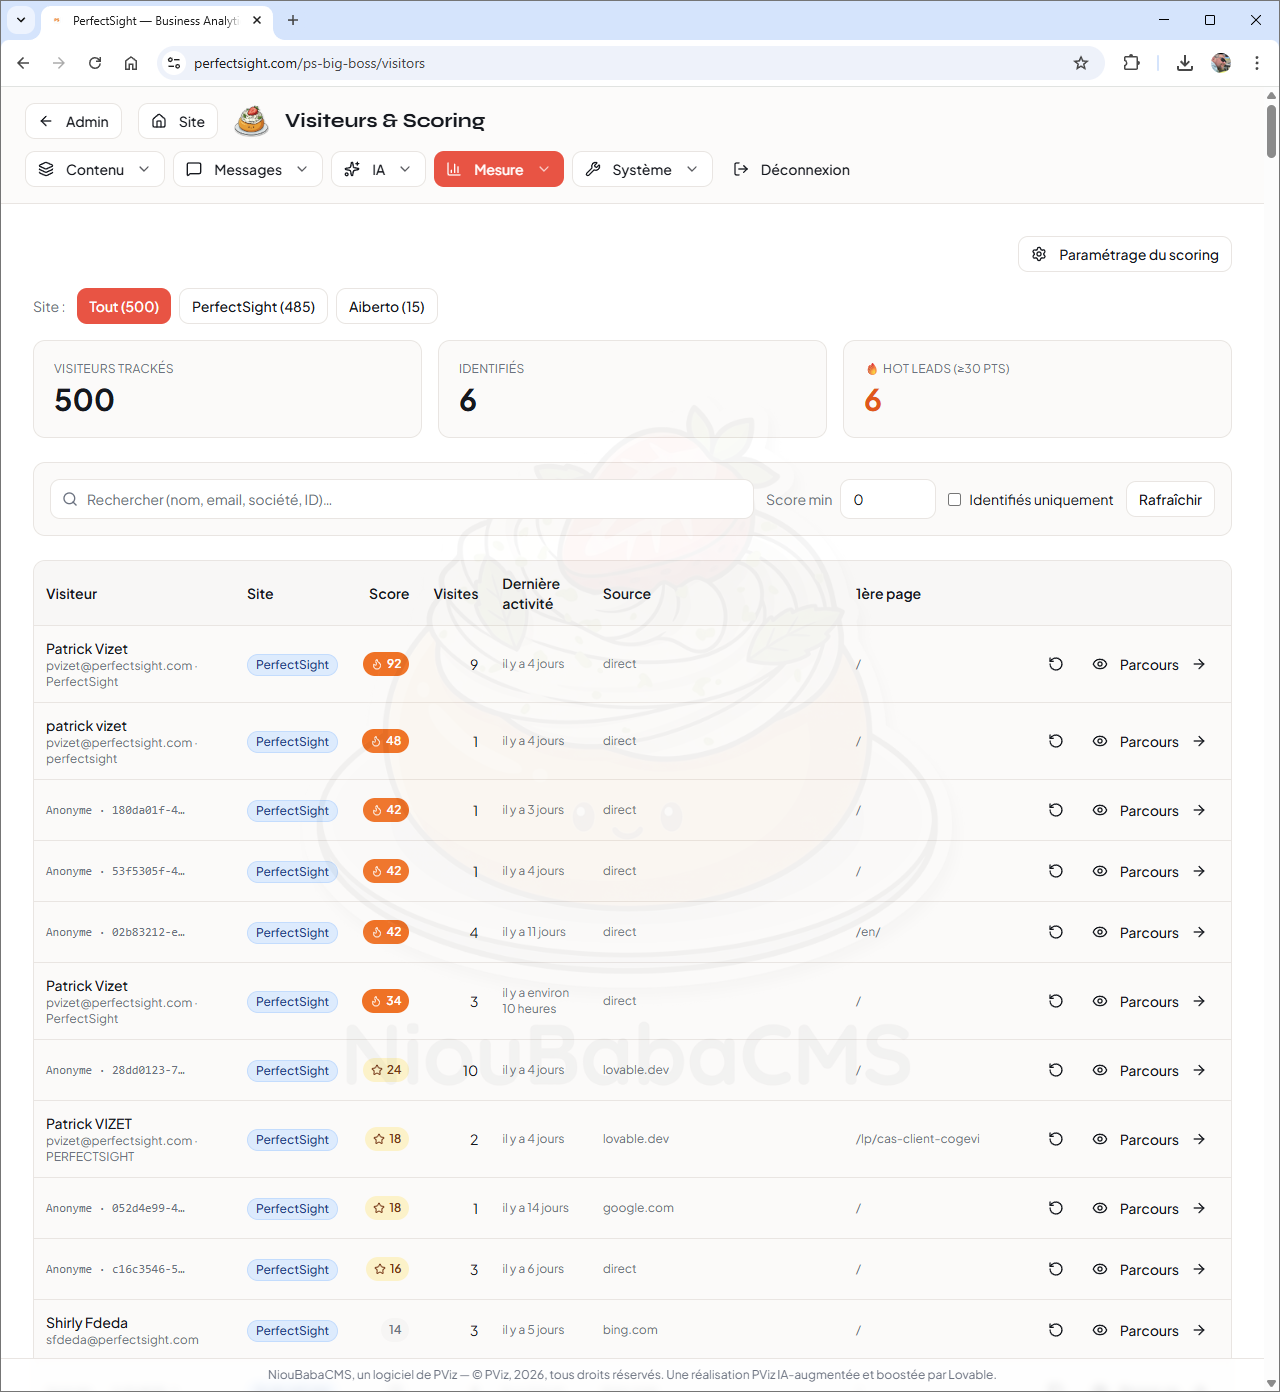
Task: Click the magnifier icon in the search field
Action: coord(70,499)
